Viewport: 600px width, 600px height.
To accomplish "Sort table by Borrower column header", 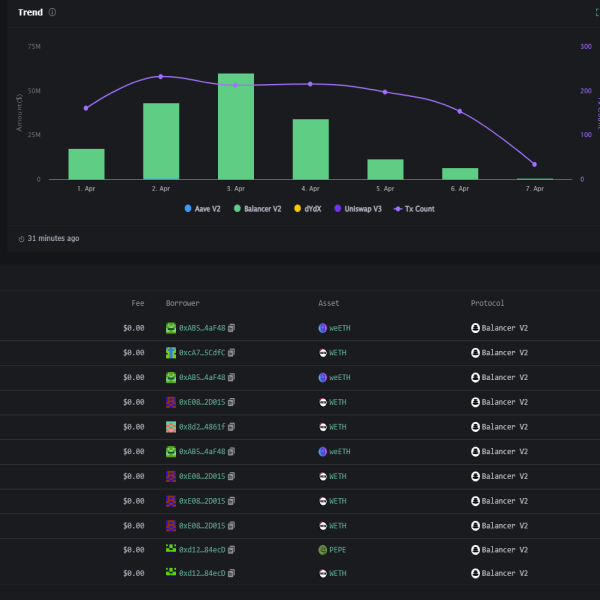I will (x=183, y=303).
